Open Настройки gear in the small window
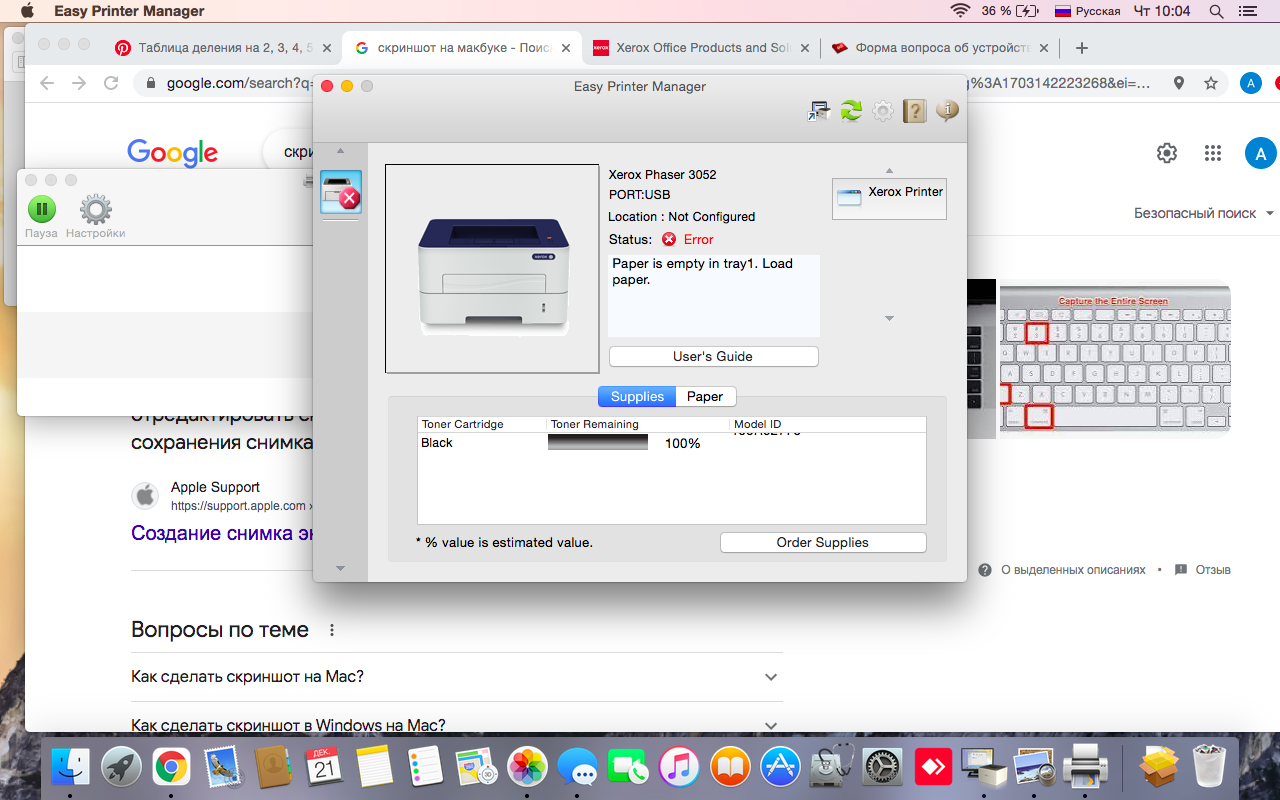Image resolution: width=1280 pixels, height=800 pixels. point(96,209)
